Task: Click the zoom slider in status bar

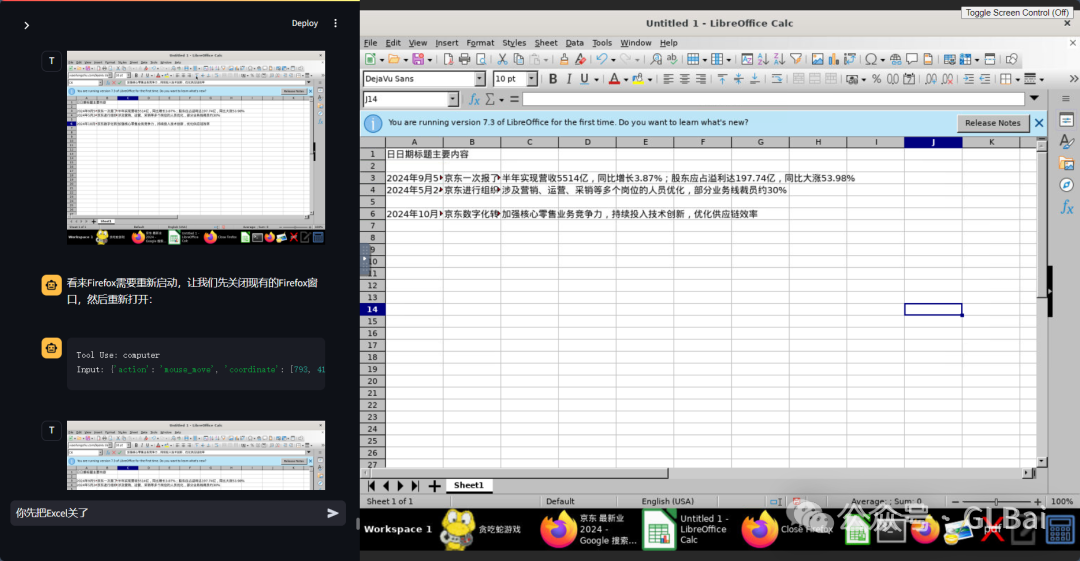Action: coord(996,502)
